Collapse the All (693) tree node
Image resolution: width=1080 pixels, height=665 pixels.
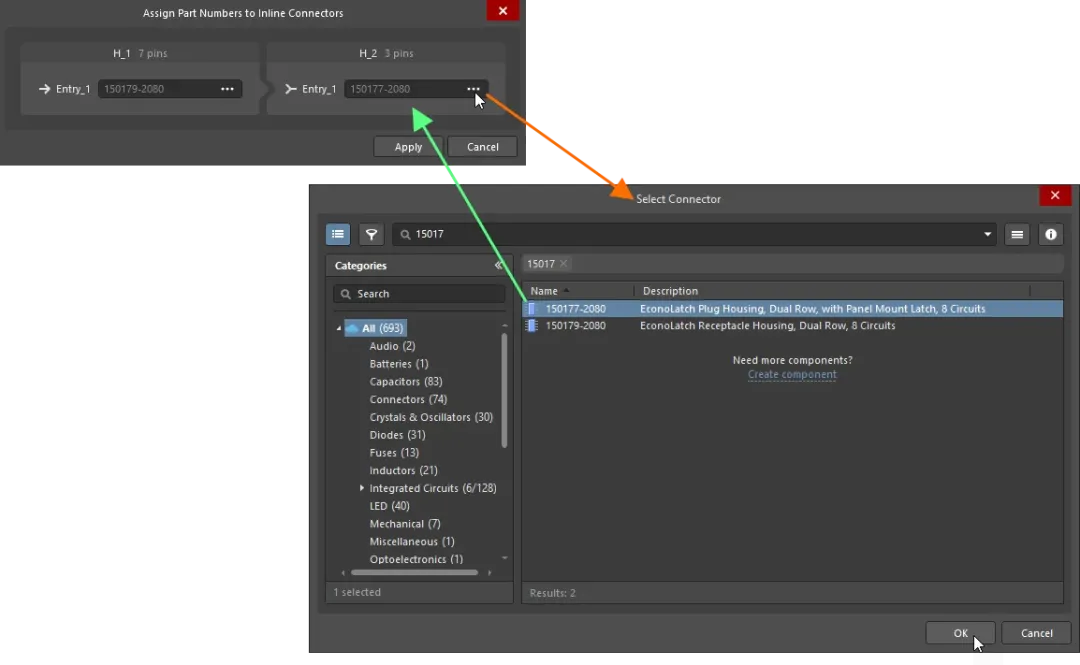click(x=339, y=329)
